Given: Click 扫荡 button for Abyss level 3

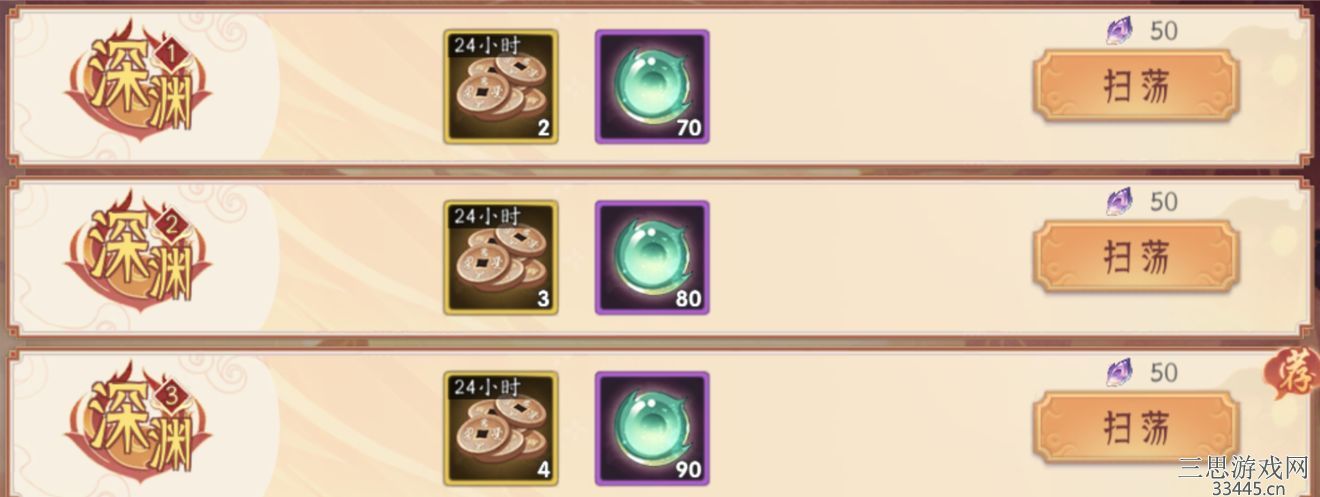Looking at the screenshot, I should [1136, 429].
